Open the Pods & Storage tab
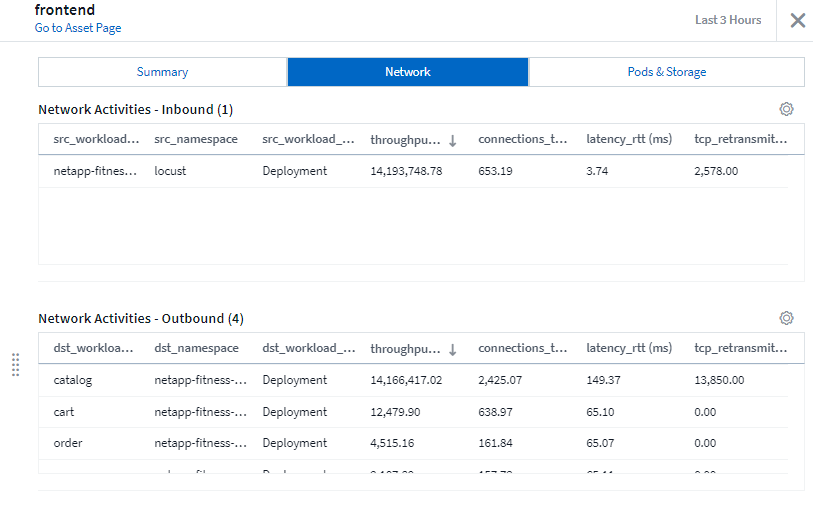Screen dimensions: 813x515 [666, 72]
